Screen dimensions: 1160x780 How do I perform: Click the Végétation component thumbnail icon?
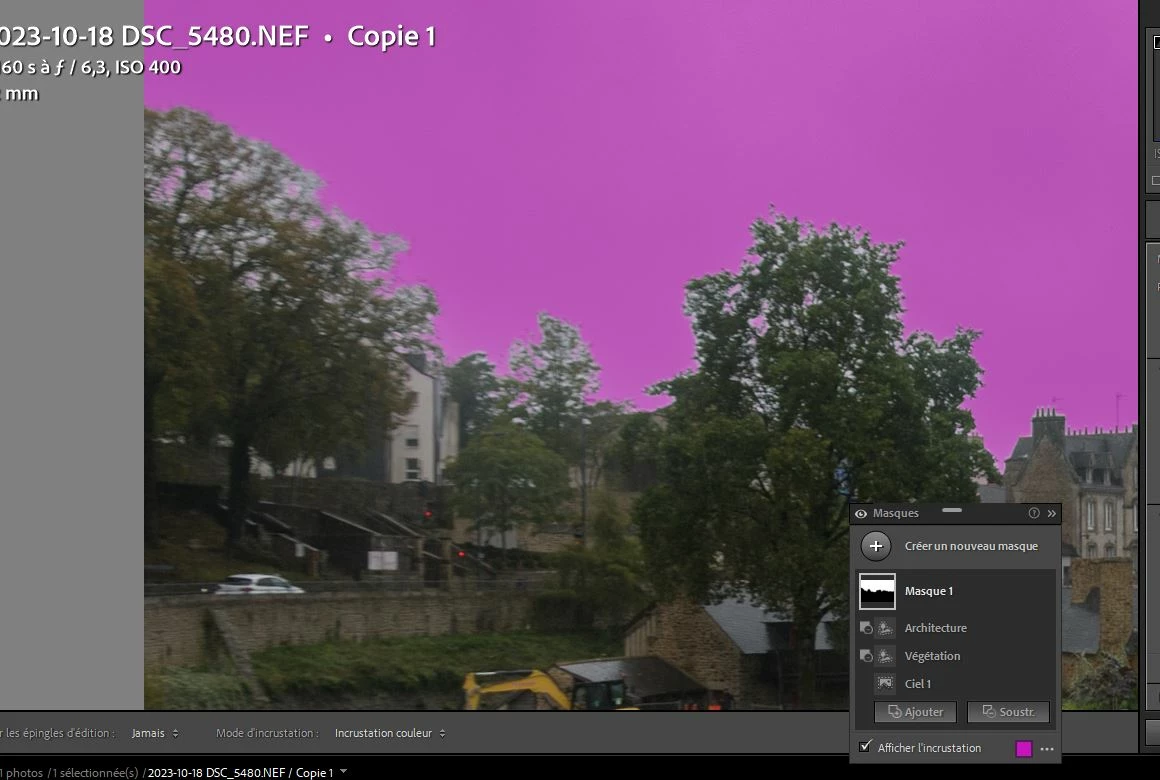(x=885, y=656)
